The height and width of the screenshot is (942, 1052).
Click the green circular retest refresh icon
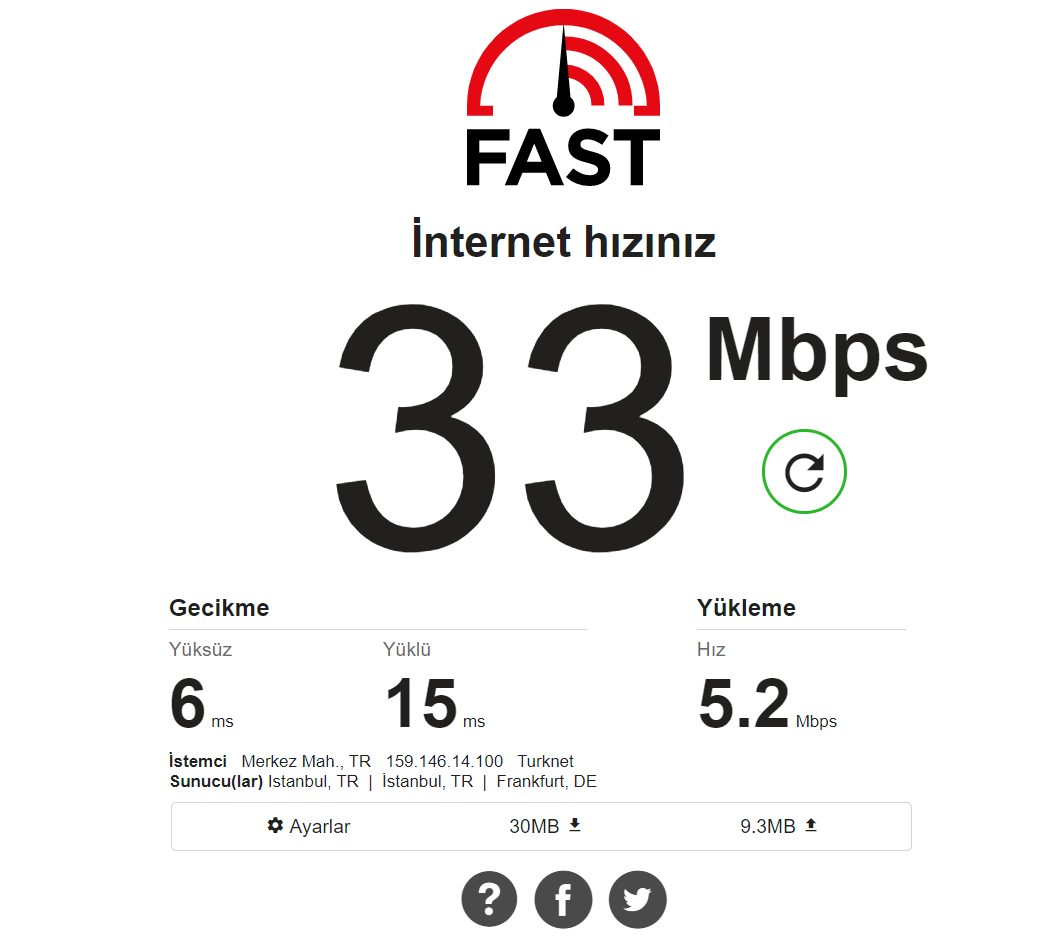tap(804, 472)
